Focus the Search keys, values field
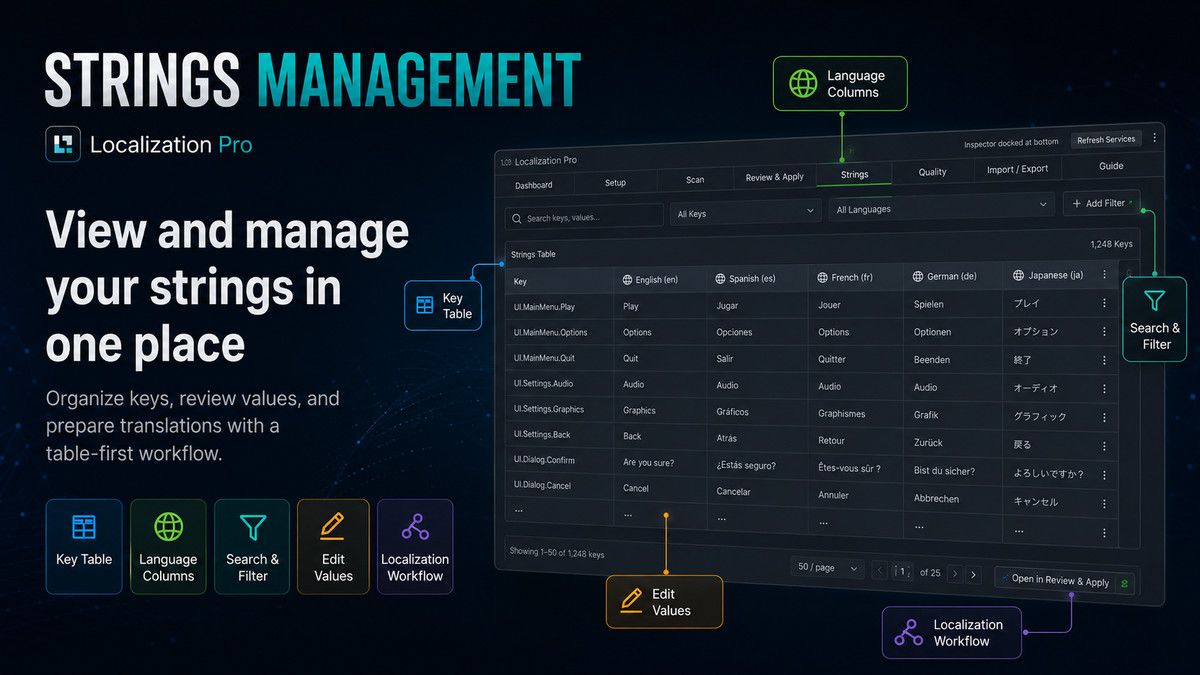This screenshot has height=675, width=1200. pos(584,217)
